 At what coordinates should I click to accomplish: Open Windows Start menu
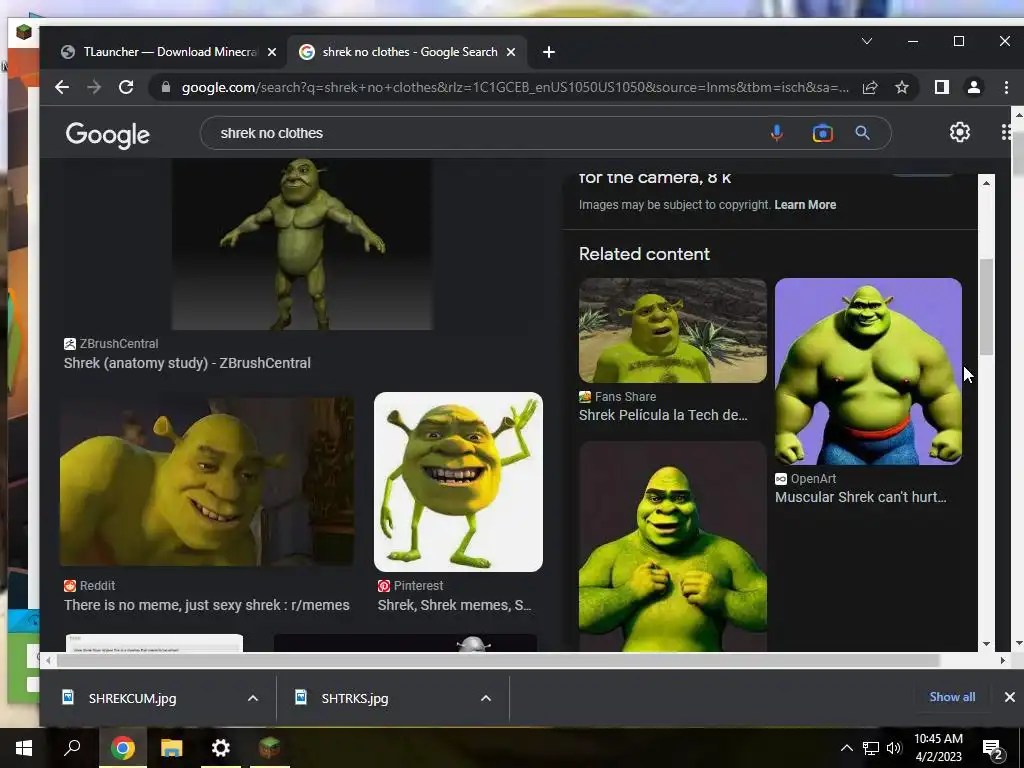[24, 748]
